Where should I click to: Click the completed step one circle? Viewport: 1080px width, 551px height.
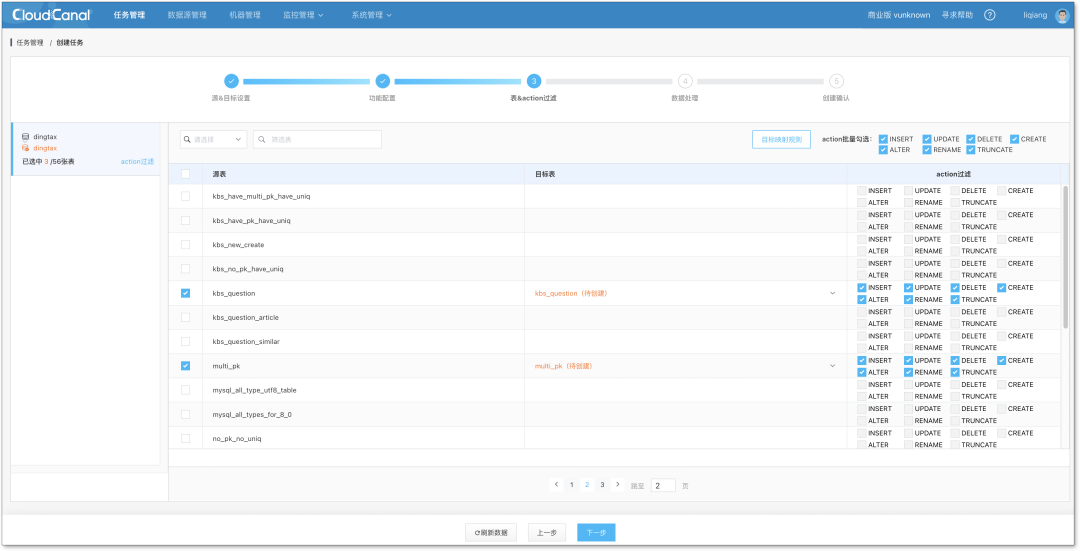231,81
